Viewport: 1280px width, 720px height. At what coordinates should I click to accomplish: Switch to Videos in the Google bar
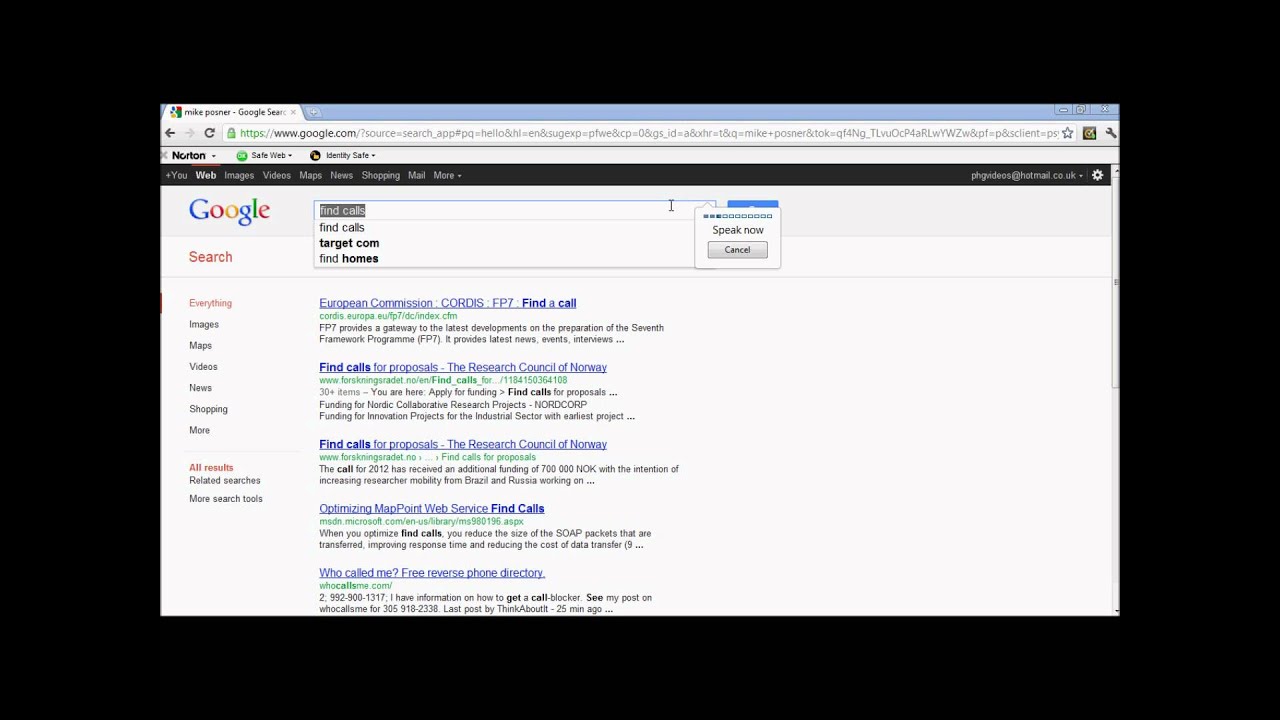click(x=276, y=175)
